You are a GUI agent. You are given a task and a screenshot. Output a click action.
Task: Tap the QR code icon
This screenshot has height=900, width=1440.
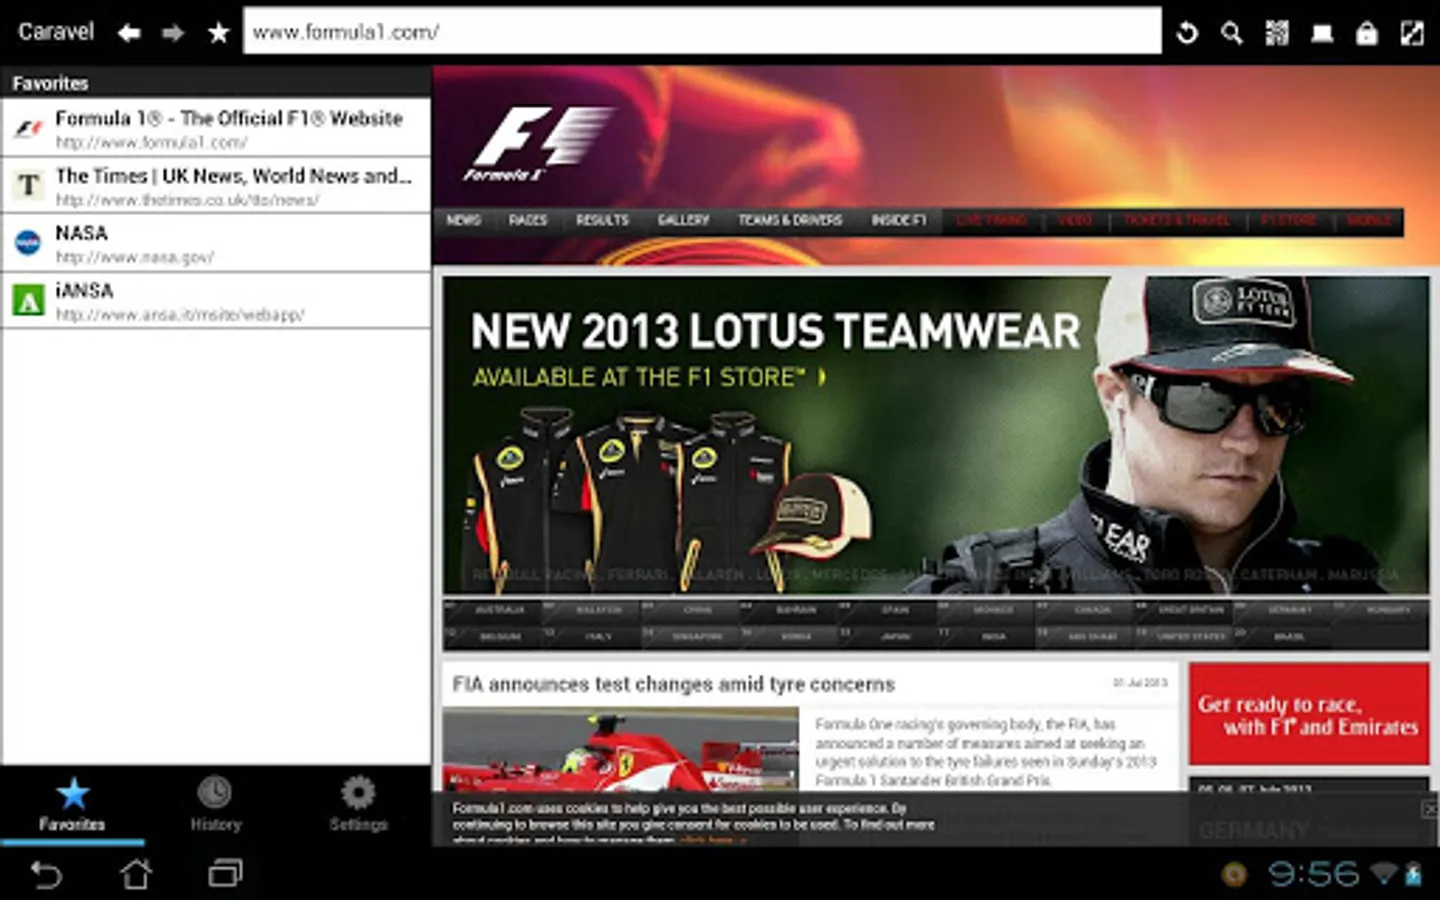1277,33
